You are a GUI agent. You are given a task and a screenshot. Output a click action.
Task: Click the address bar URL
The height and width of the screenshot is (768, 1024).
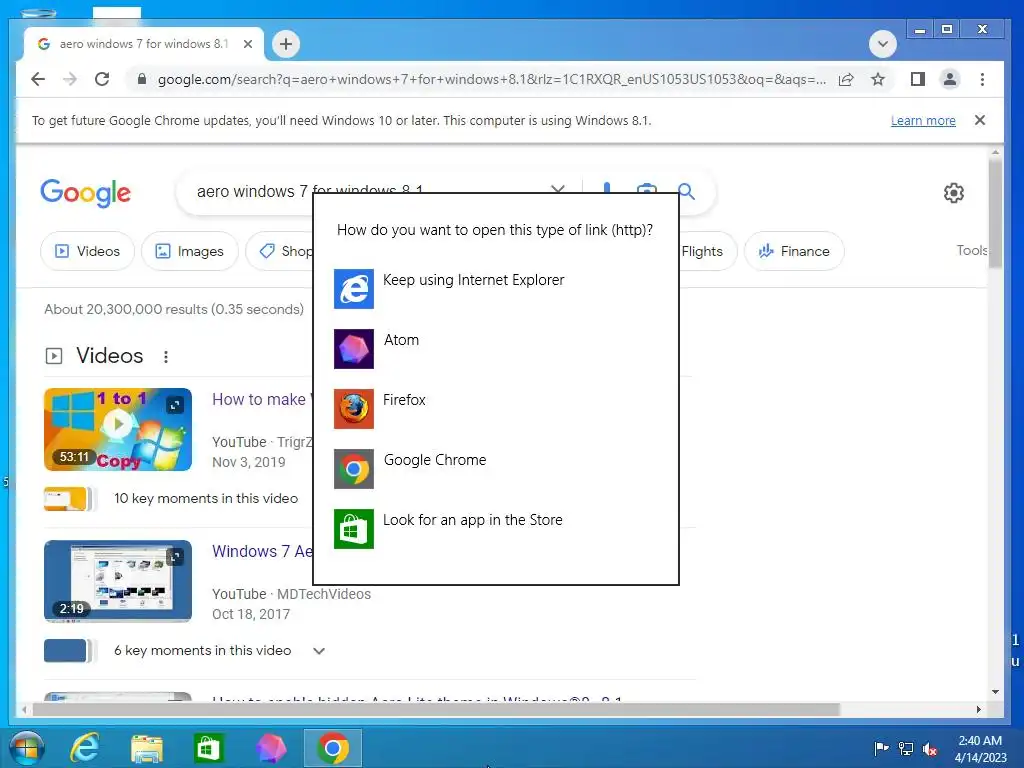(491, 79)
